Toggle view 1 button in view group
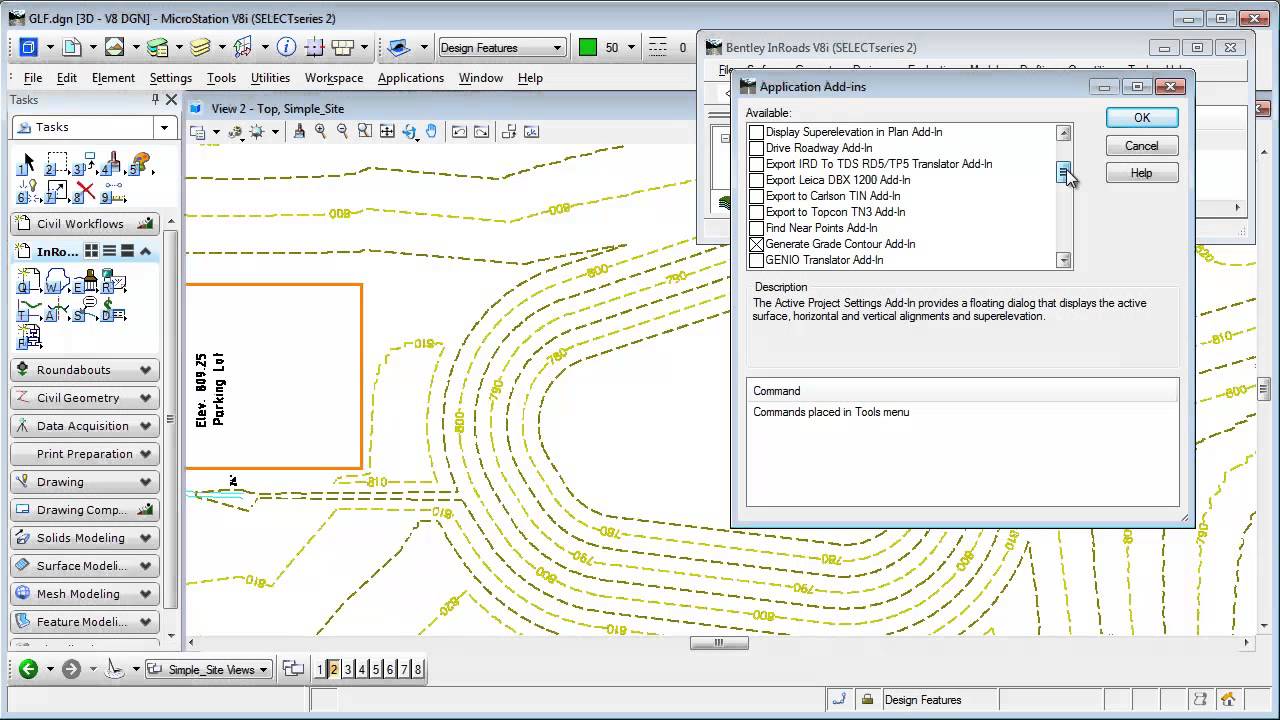The width and height of the screenshot is (1280, 720). click(320, 669)
